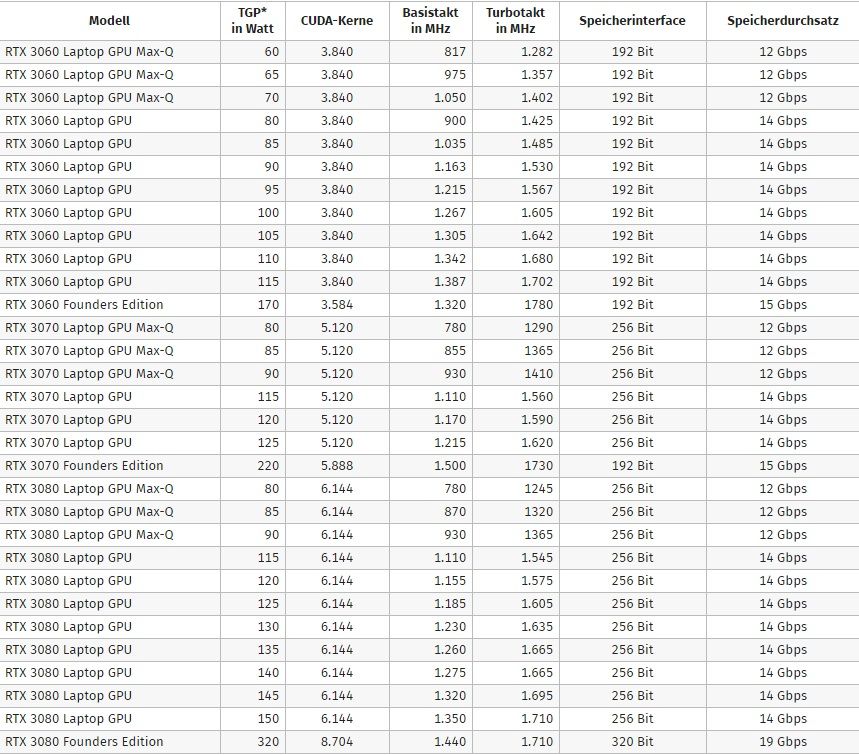Click the Basistakt value 1.350
This screenshot has height=755, width=859.
tap(450, 719)
